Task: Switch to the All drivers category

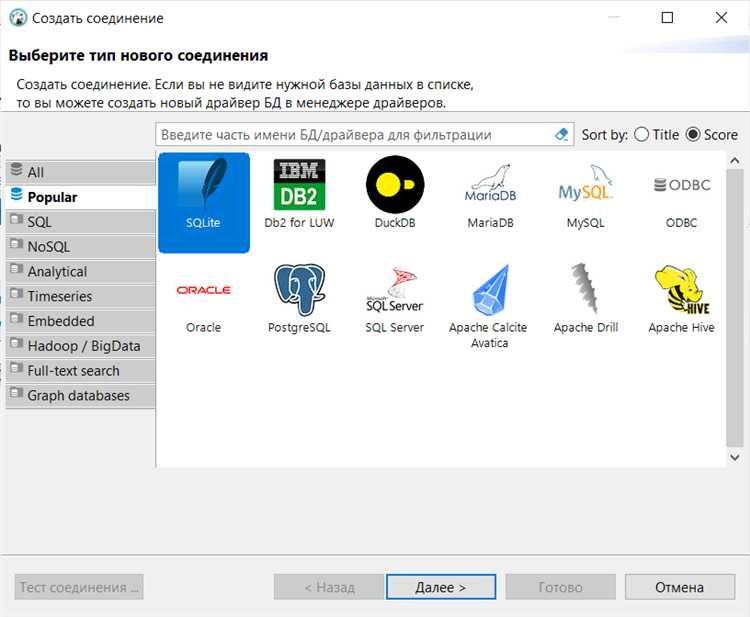Action: coord(80,172)
